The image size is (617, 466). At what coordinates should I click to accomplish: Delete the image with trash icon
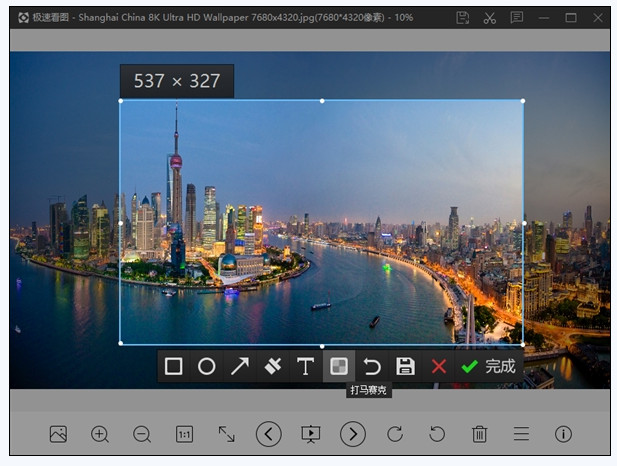pos(479,434)
